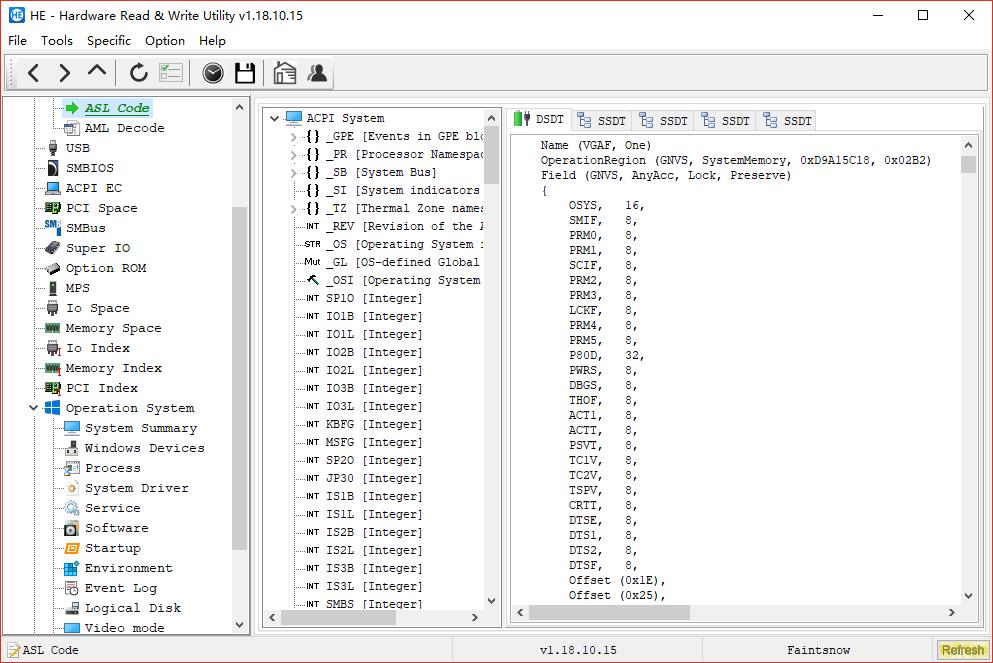
Task: Collapse the ACPI System root node
Action: (x=274, y=118)
